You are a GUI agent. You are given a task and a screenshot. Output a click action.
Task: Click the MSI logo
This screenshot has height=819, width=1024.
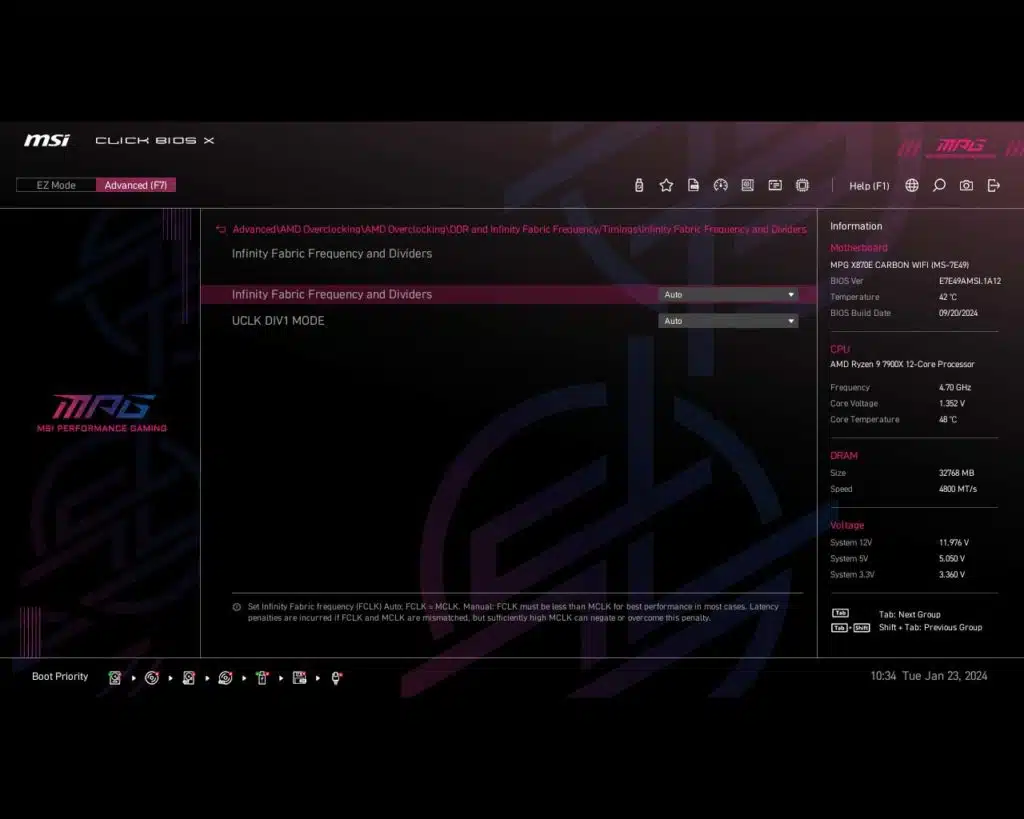[x=47, y=140]
